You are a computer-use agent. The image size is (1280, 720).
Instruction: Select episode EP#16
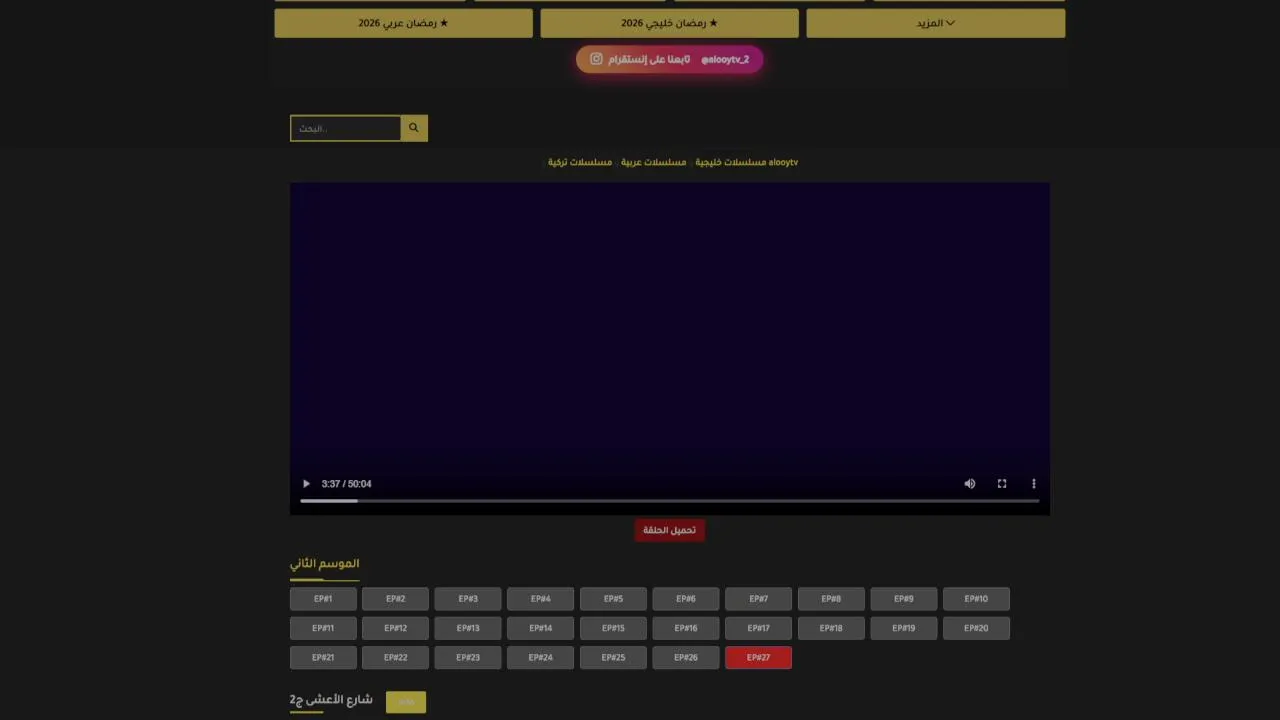pyautogui.click(x=686, y=628)
